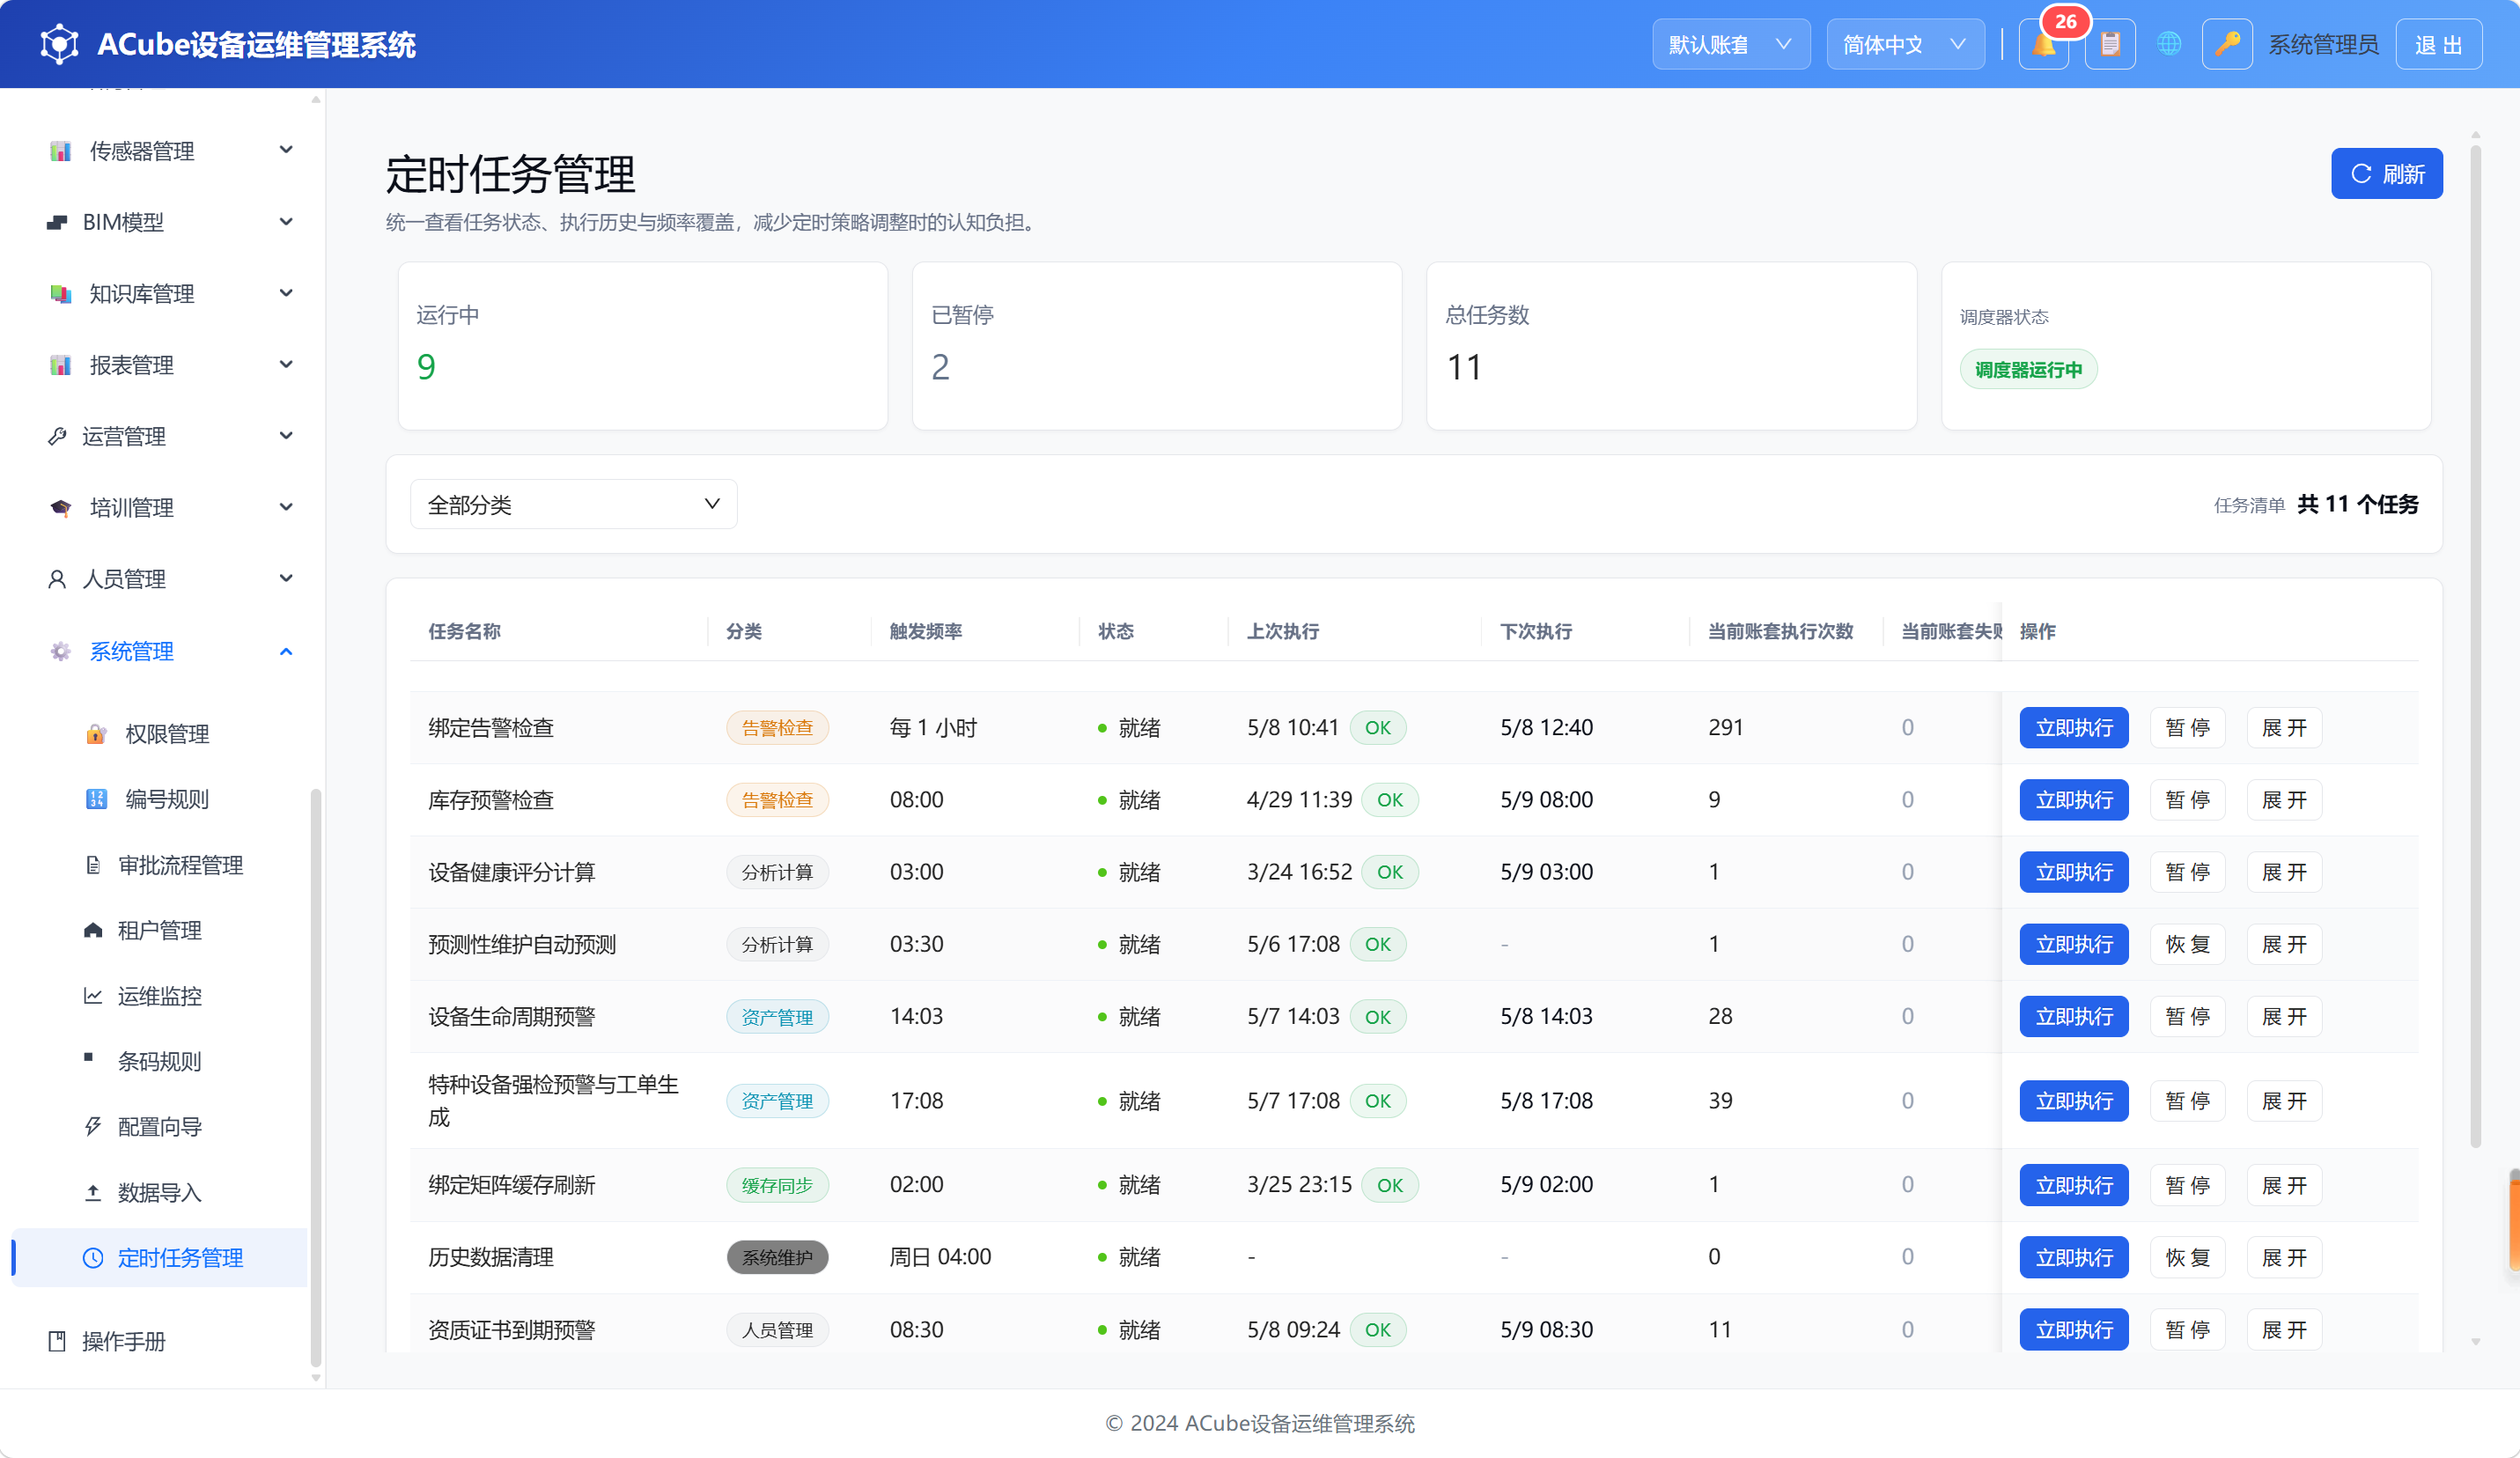
Task: Open the 全部分类 category filter
Action: [x=573, y=504]
